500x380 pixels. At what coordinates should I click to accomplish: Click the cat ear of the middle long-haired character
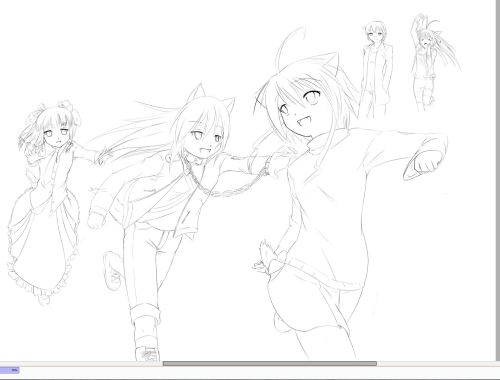[x=197, y=93]
